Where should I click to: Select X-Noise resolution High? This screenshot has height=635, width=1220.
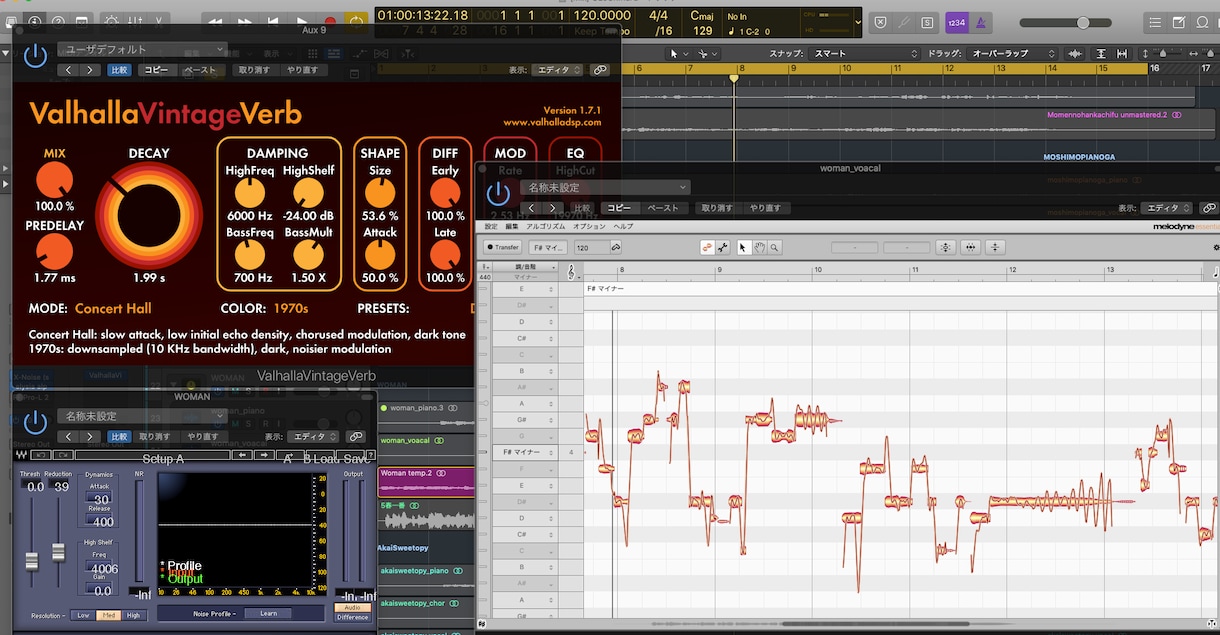(x=133, y=615)
